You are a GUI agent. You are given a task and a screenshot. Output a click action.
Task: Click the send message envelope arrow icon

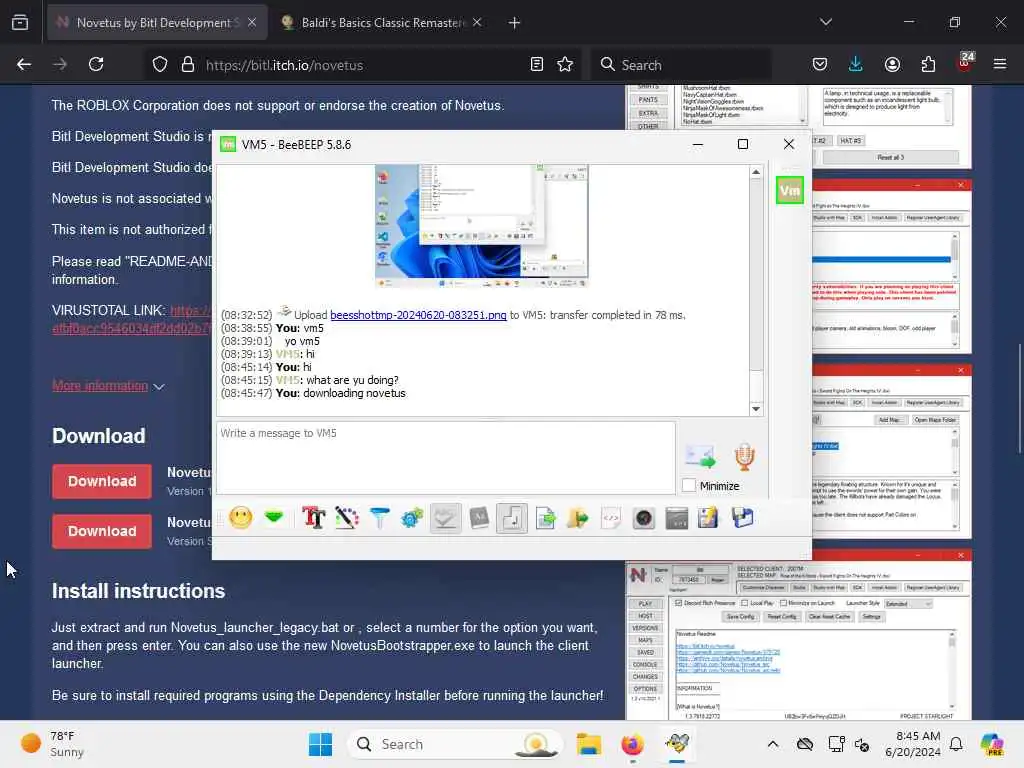click(x=699, y=456)
